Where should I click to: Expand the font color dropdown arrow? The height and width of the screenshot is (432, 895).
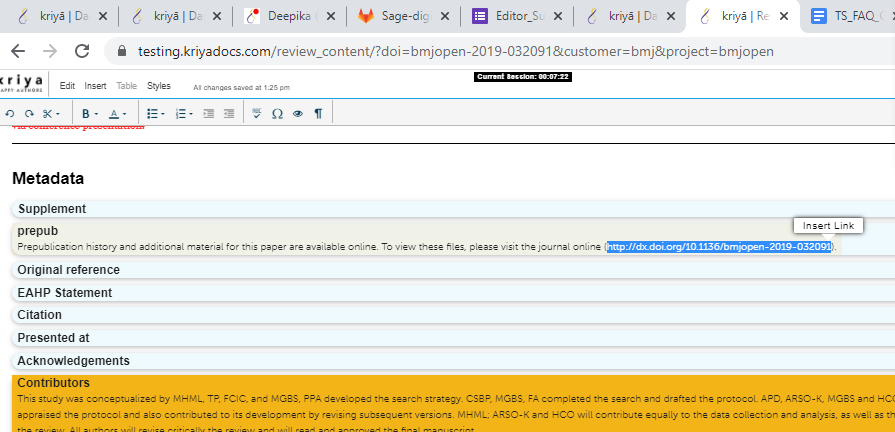coord(124,114)
